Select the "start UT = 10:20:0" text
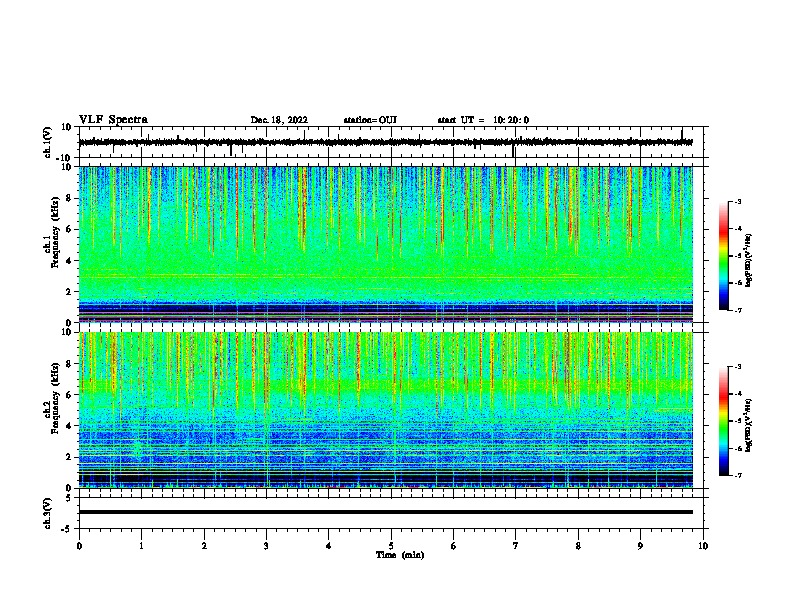The width and height of the screenshot is (792, 612). point(483,120)
